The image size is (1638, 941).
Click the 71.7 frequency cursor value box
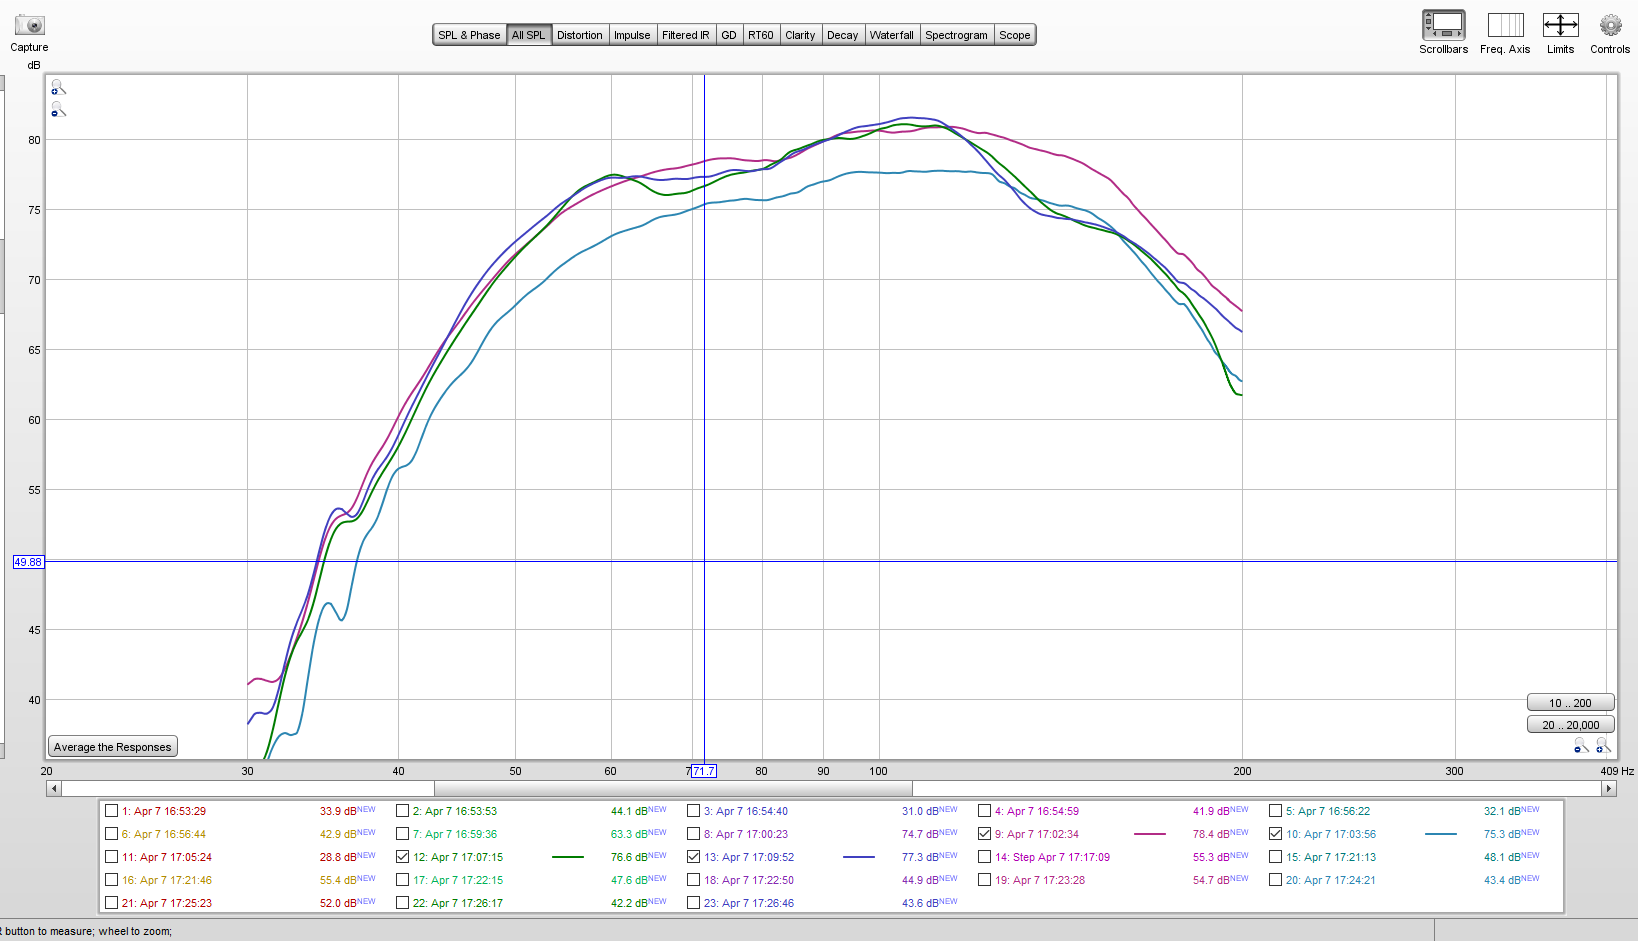point(704,771)
